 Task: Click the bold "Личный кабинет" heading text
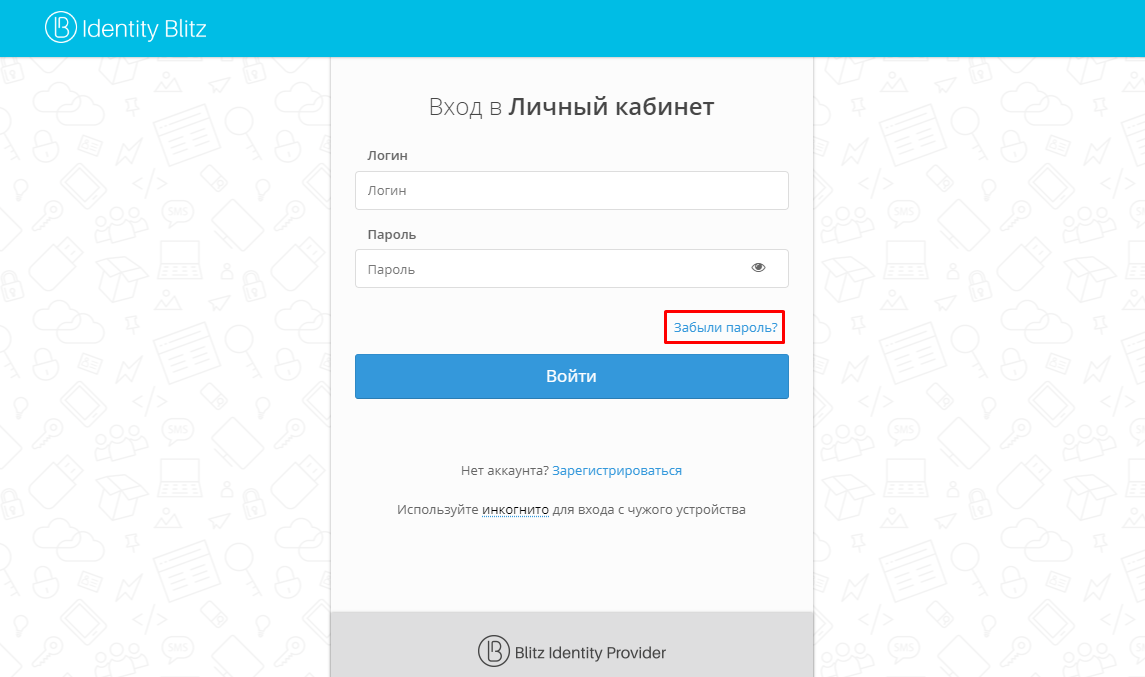611,107
